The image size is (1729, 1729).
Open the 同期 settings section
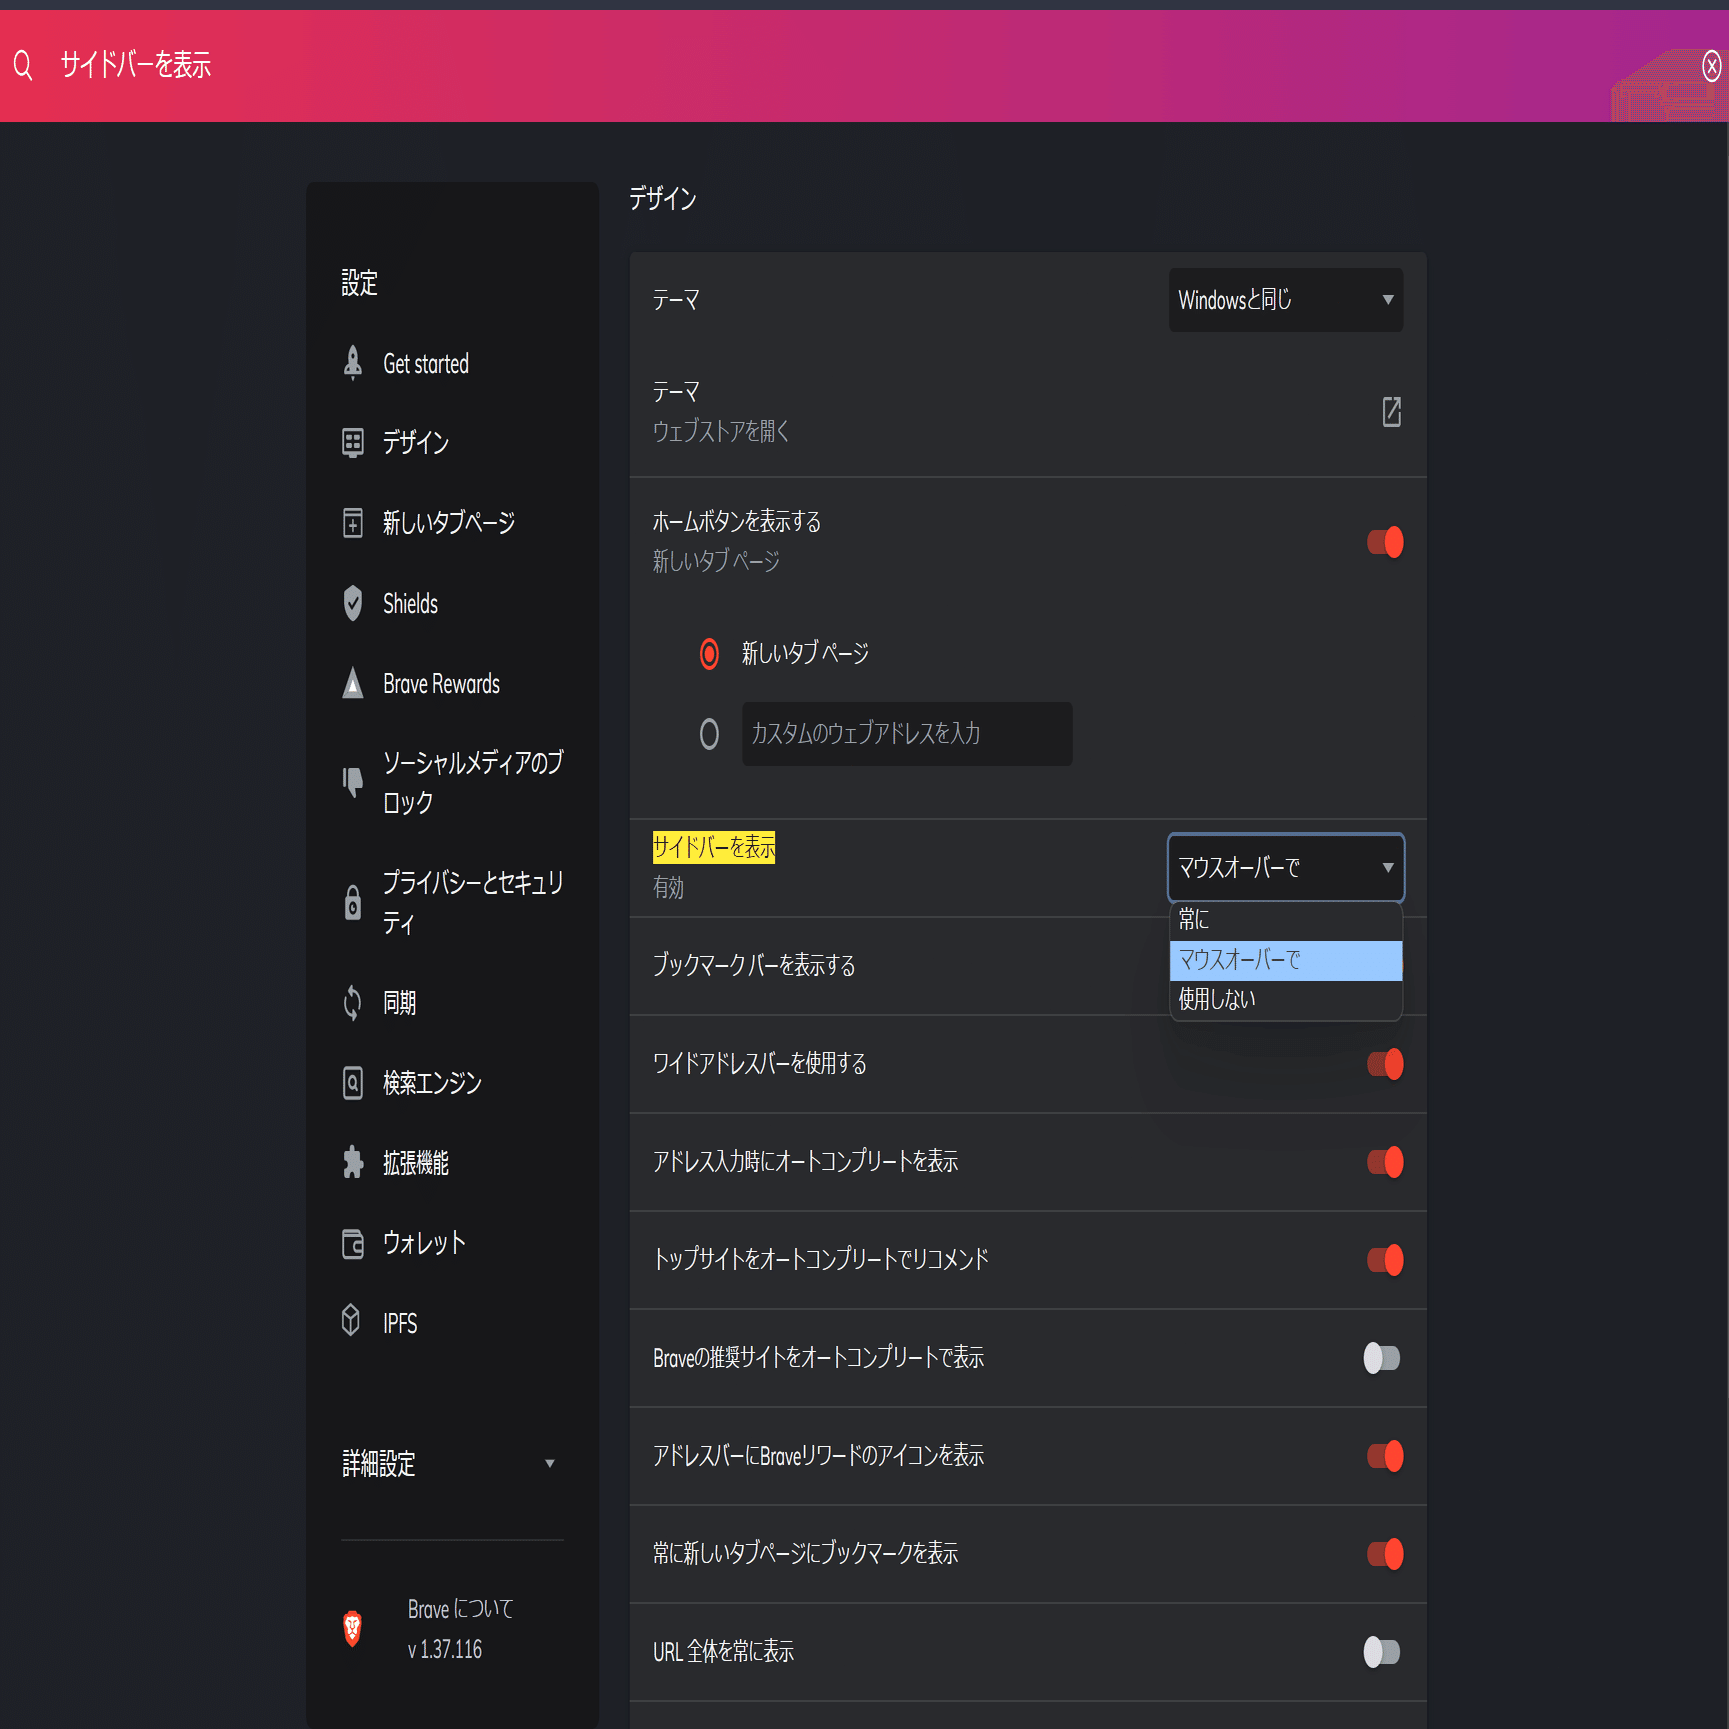[399, 1002]
